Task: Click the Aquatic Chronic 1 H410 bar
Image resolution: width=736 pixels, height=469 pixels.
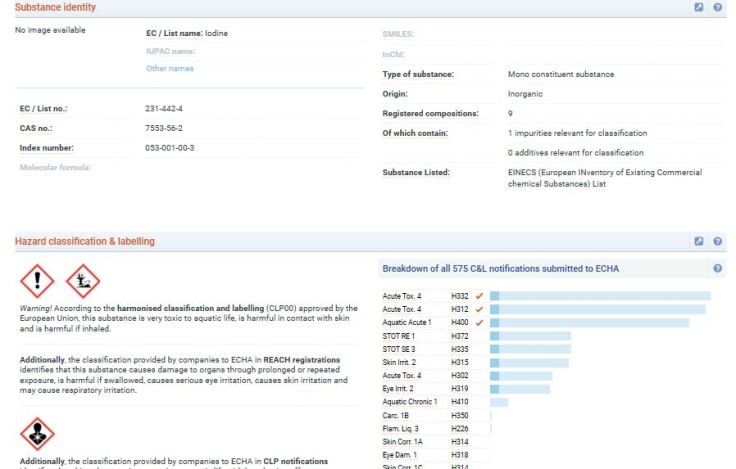Action: tap(499, 402)
